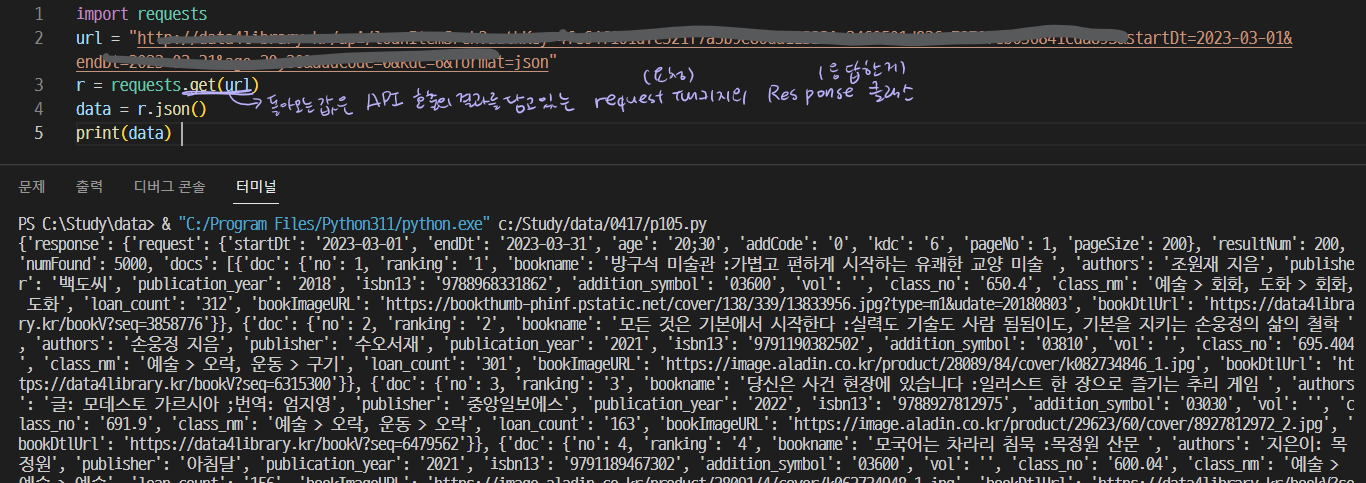Select line number 3 in the gutter
The height and width of the screenshot is (483, 1366).
click(38, 85)
